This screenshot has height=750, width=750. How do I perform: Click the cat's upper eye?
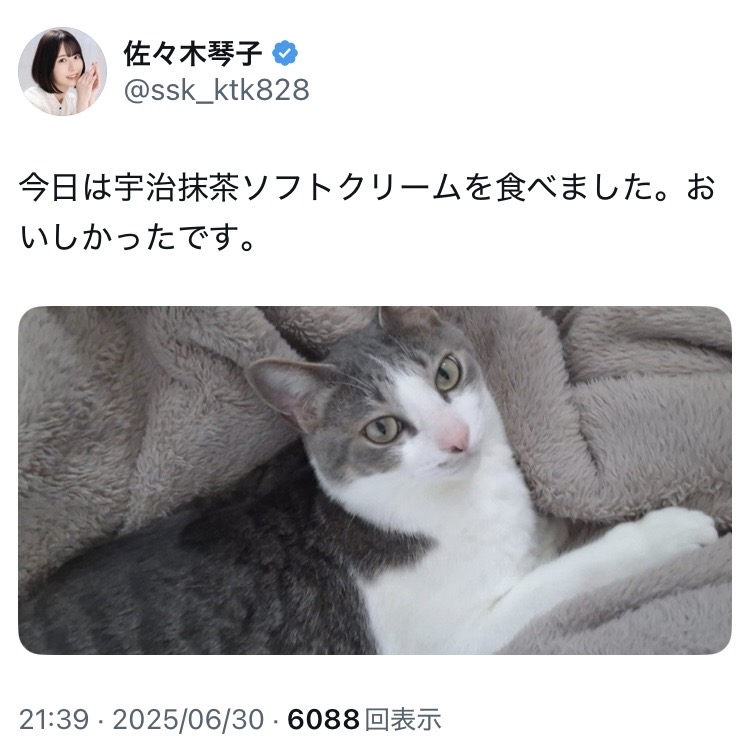click(447, 372)
